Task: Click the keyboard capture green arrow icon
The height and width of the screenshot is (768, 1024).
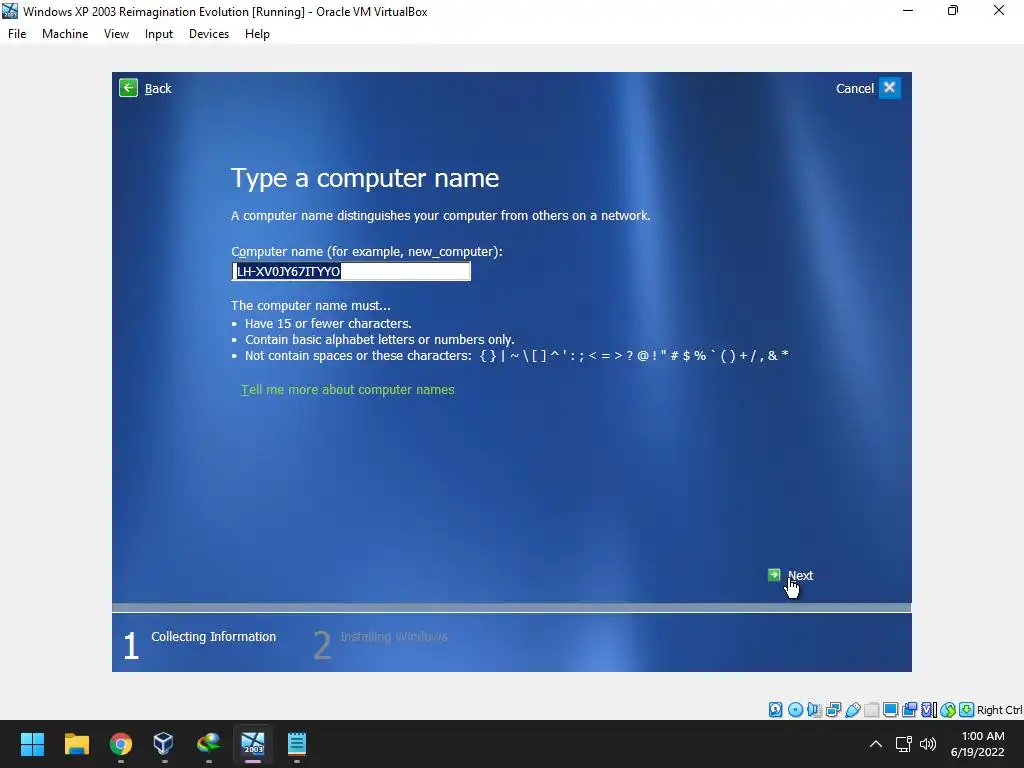Action: [x=967, y=710]
